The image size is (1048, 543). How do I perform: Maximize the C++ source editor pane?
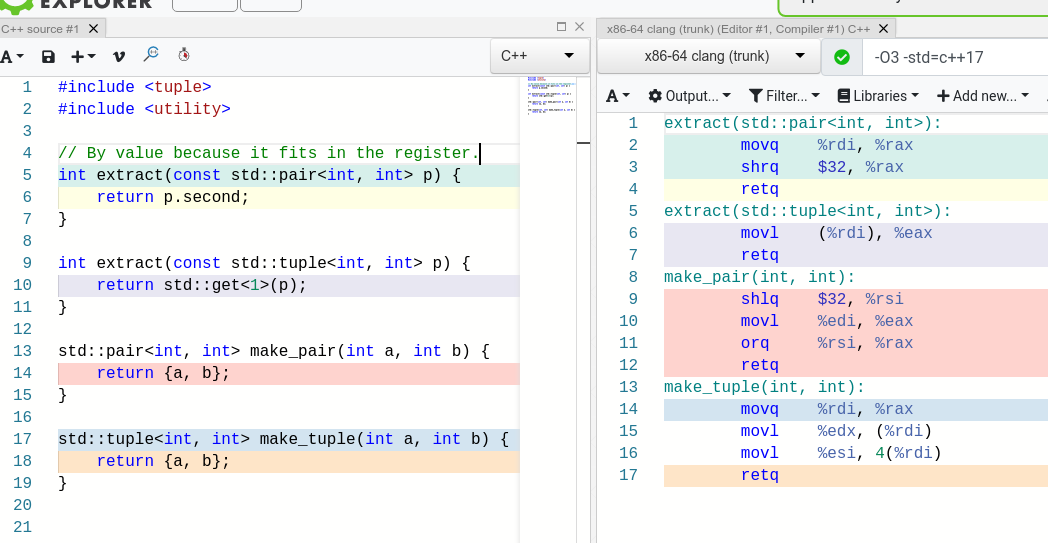[561, 27]
